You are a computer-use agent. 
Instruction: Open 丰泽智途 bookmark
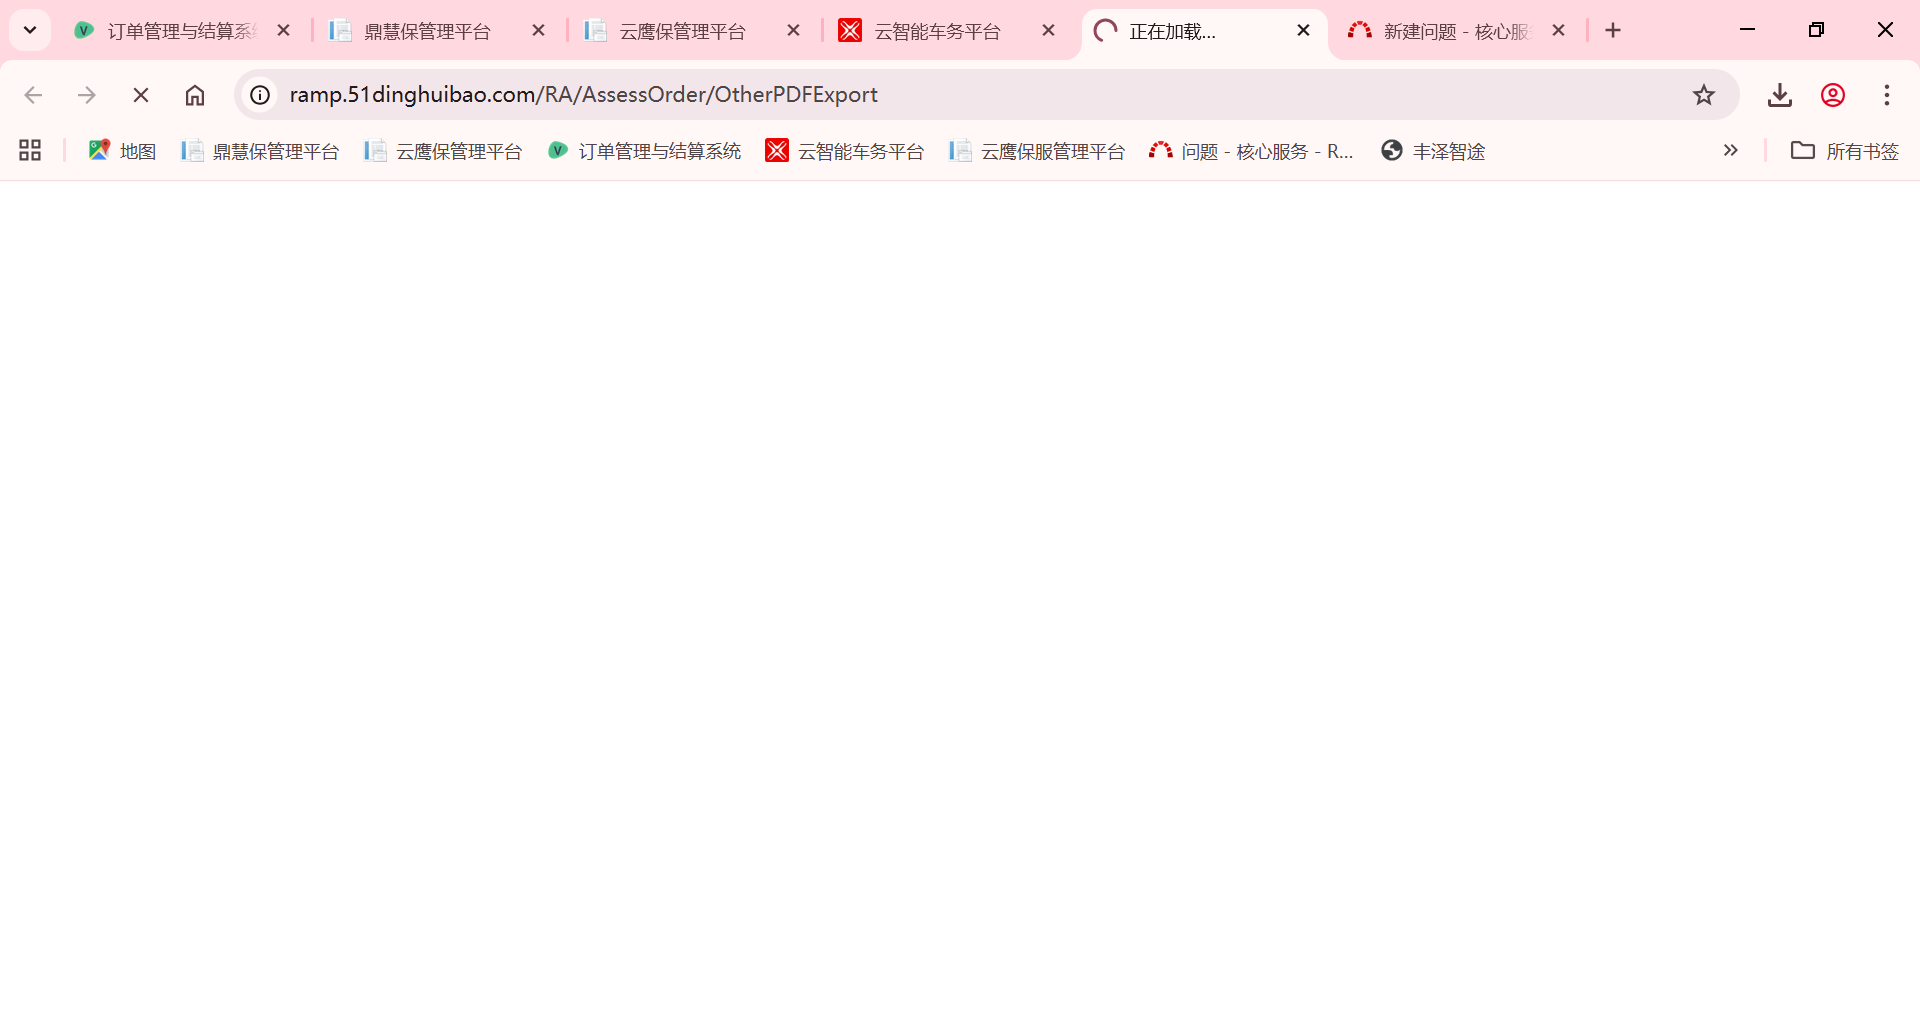click(1433, 151)
